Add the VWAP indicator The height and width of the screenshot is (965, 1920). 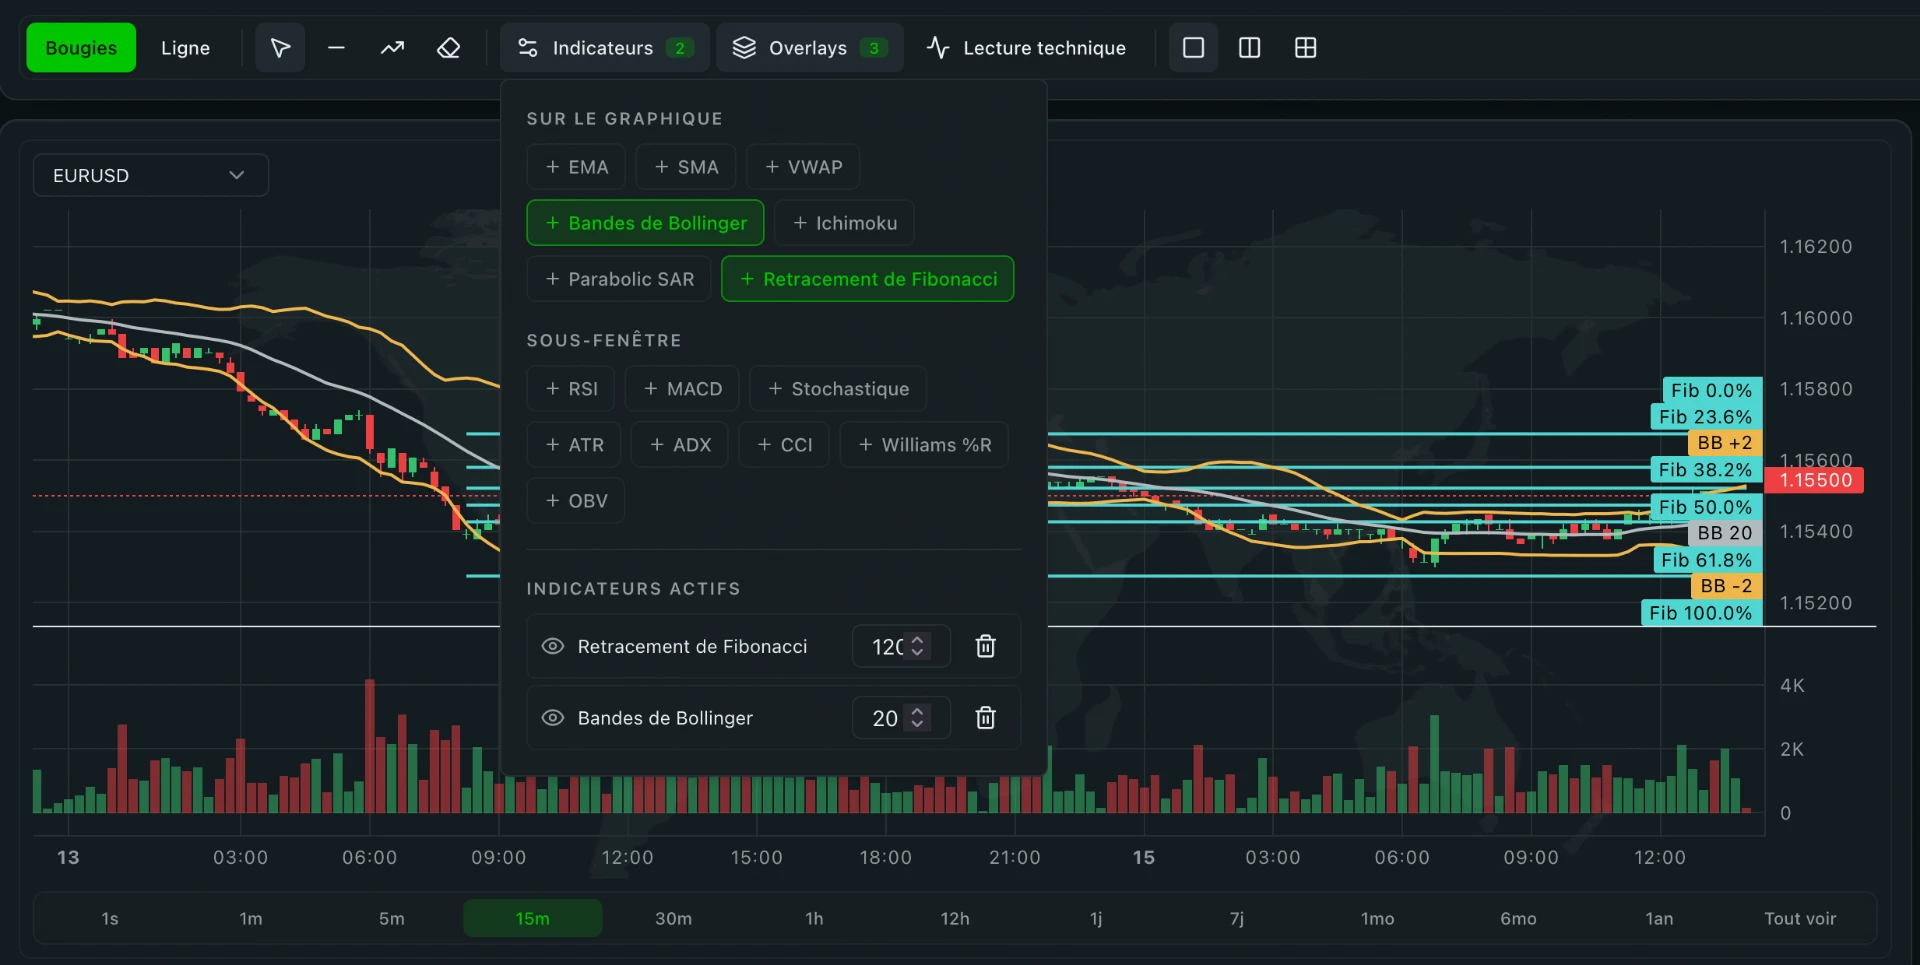(x=803, y=167)
